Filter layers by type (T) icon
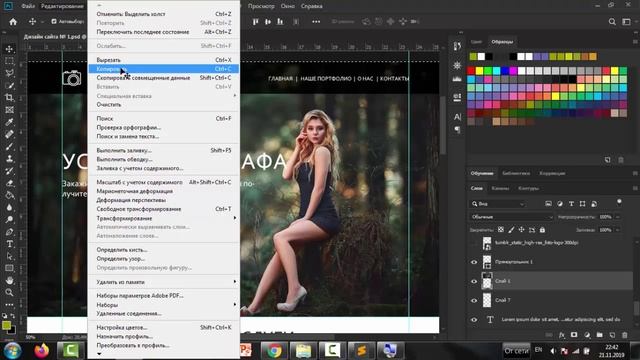The width and height of the screenshot is (640, 360). tap(571, 204)
